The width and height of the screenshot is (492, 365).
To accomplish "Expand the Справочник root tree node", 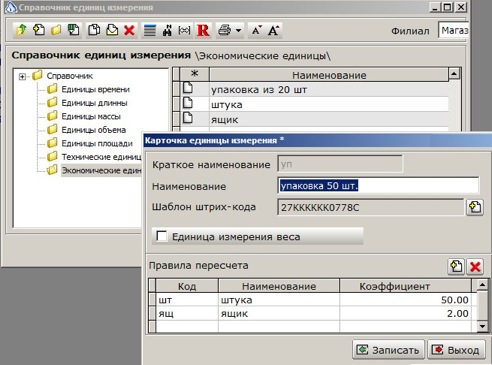I will pos(22,77).
